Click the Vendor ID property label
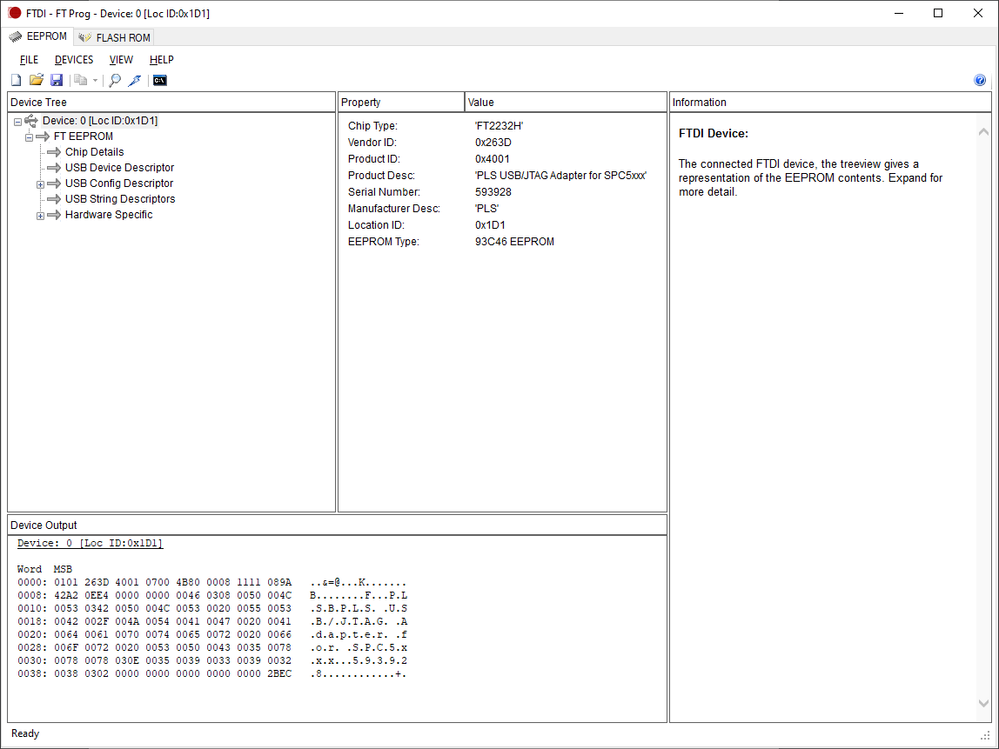 (x=372, y=143)
